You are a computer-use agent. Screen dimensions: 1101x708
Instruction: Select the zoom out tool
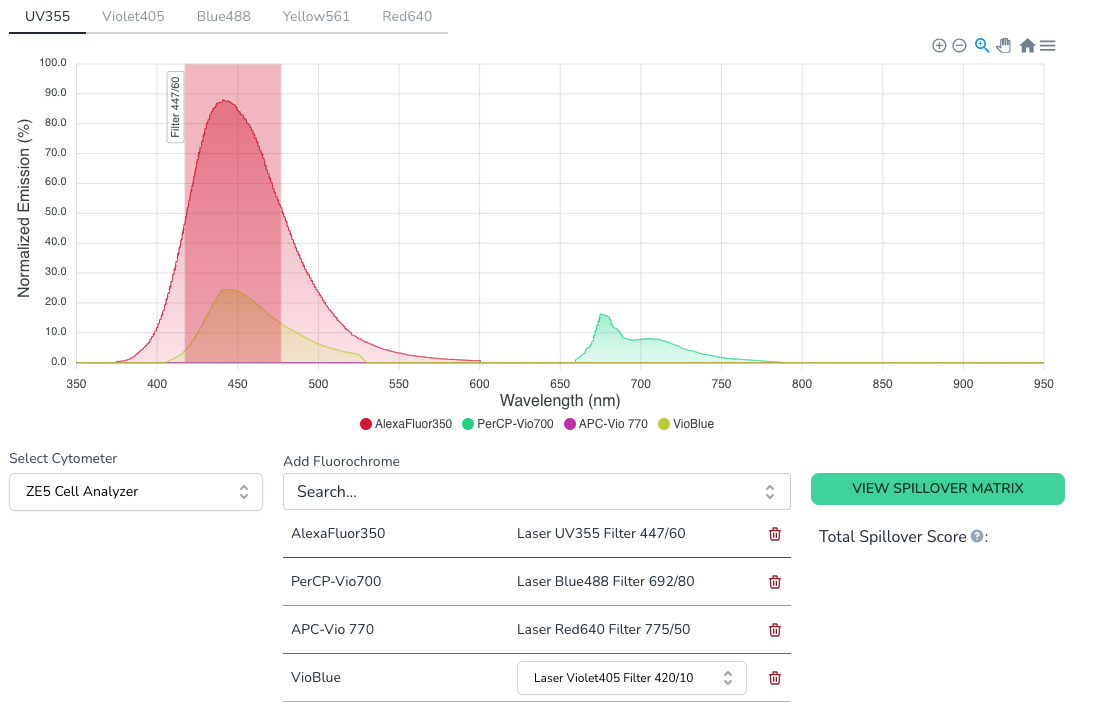pos(959,45)
